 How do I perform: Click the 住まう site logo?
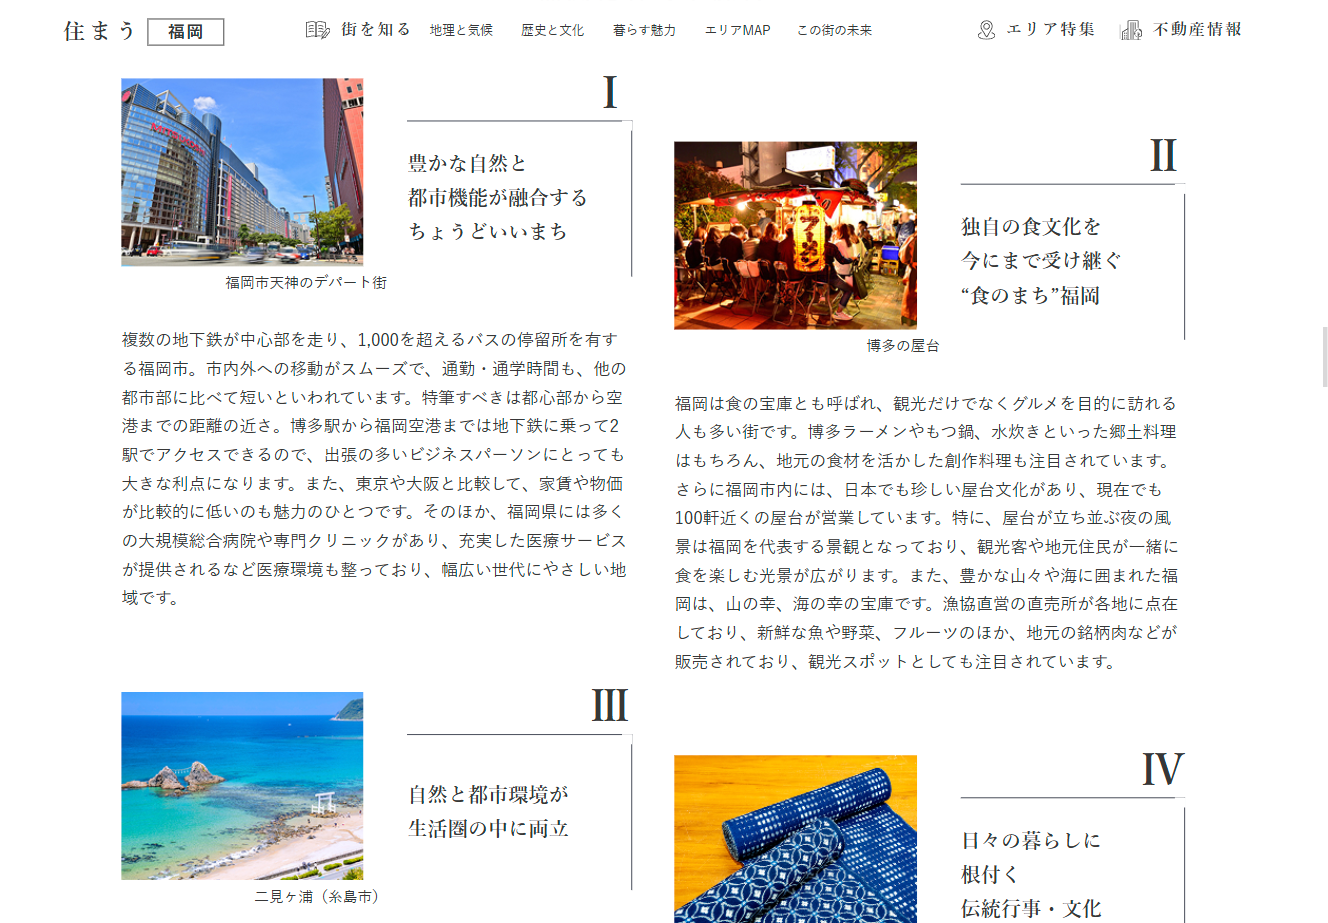(x=99, y=31)
